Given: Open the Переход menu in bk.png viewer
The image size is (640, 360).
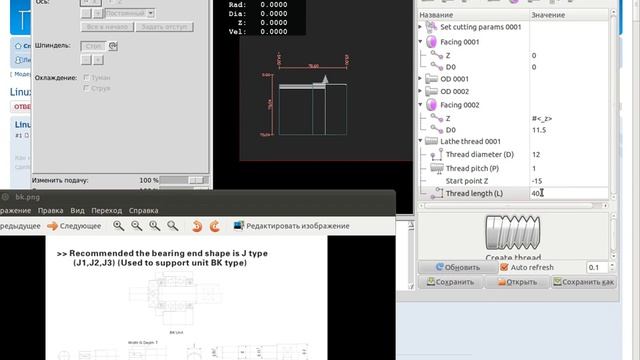Looking at the screenshot, I should coord(107,211).
